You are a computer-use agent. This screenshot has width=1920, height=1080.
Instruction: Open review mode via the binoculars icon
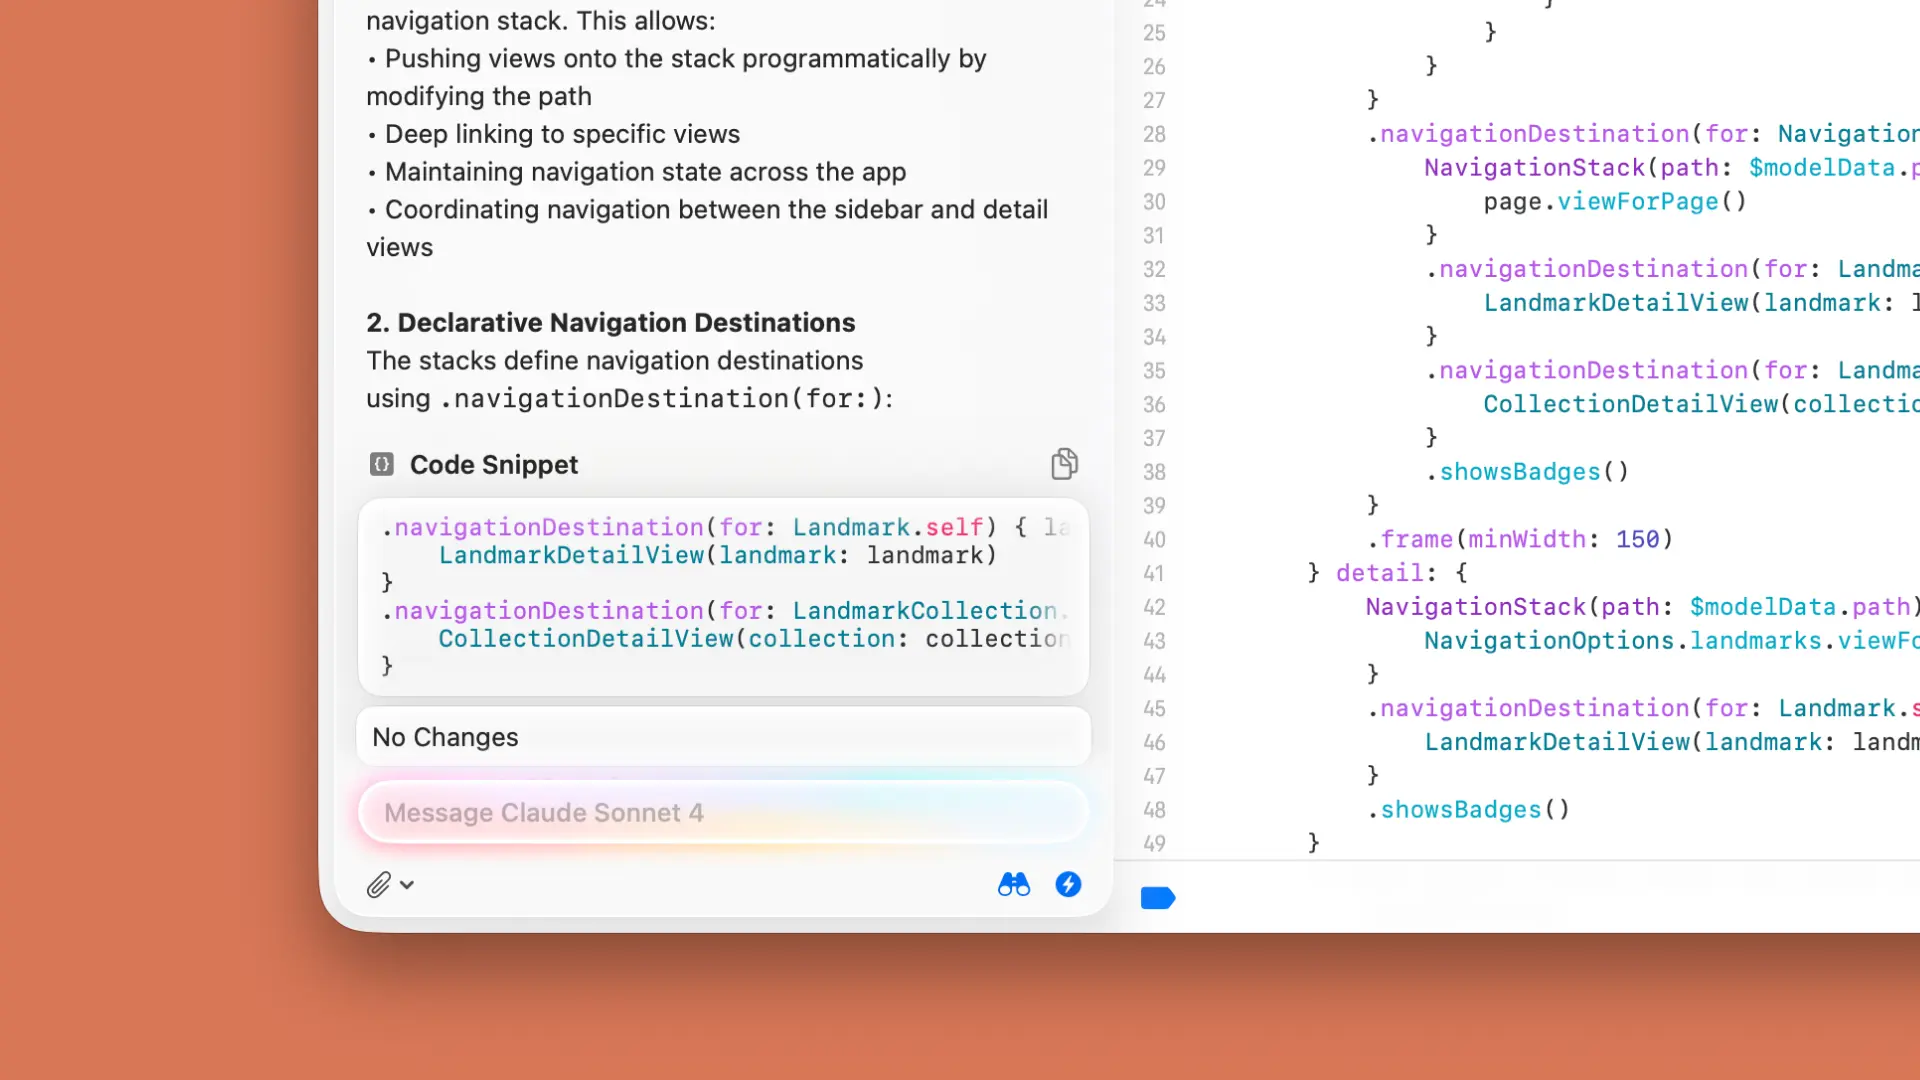tap(1013, 884)
